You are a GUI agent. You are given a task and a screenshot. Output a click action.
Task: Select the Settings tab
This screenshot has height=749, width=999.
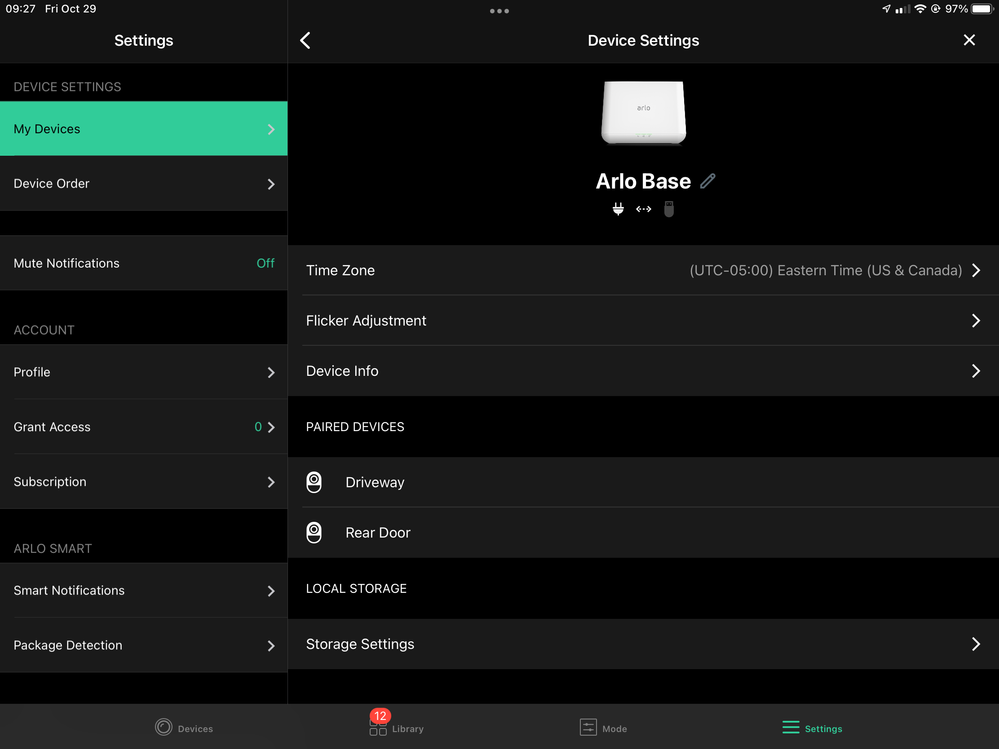[x=812, y=728]
